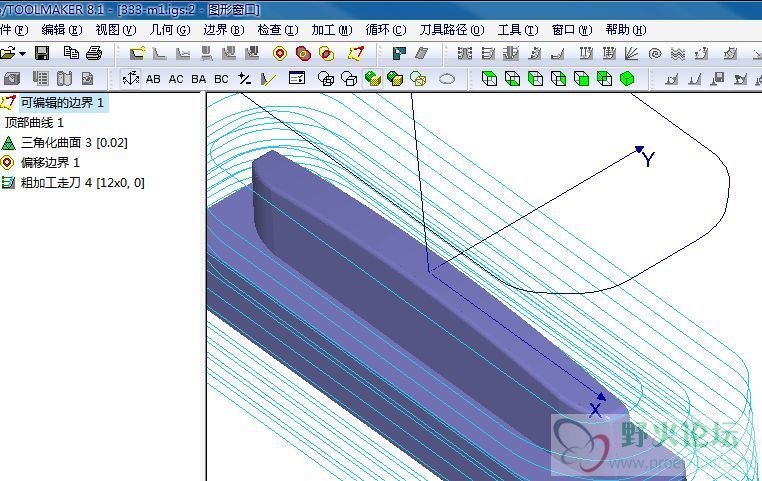Open the options checklist window icon
Image resolution: width=762 pixels, height=481 pixels.
(297, 78)
